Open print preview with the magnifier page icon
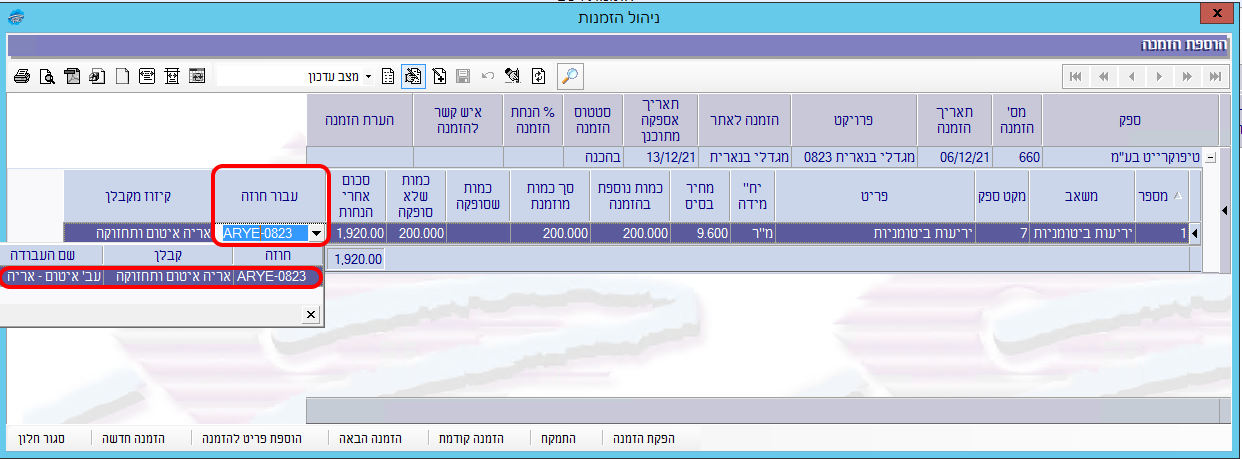 46,76
